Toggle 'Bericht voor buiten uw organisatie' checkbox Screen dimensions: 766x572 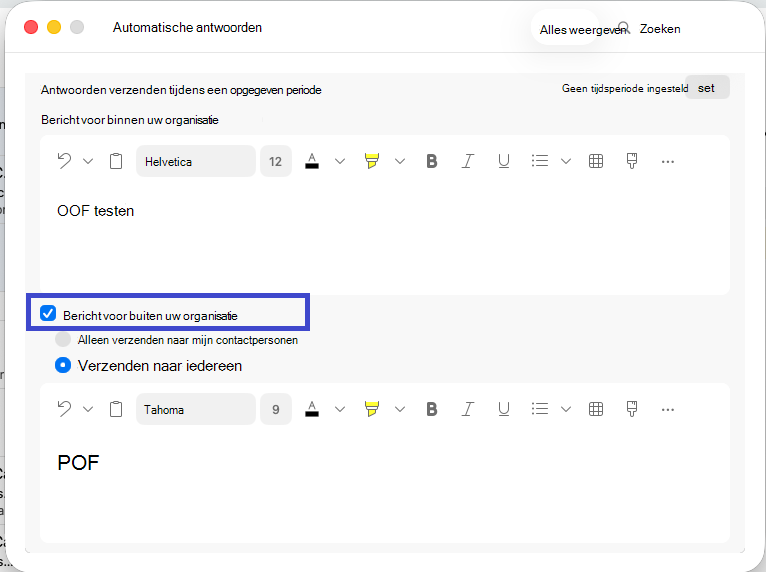(48, 313)
